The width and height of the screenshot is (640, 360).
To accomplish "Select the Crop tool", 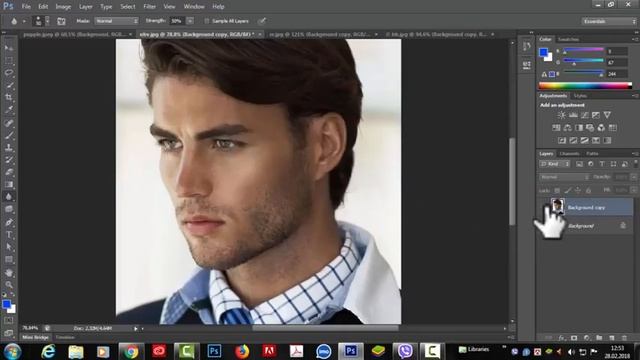I will click(9, 98).
